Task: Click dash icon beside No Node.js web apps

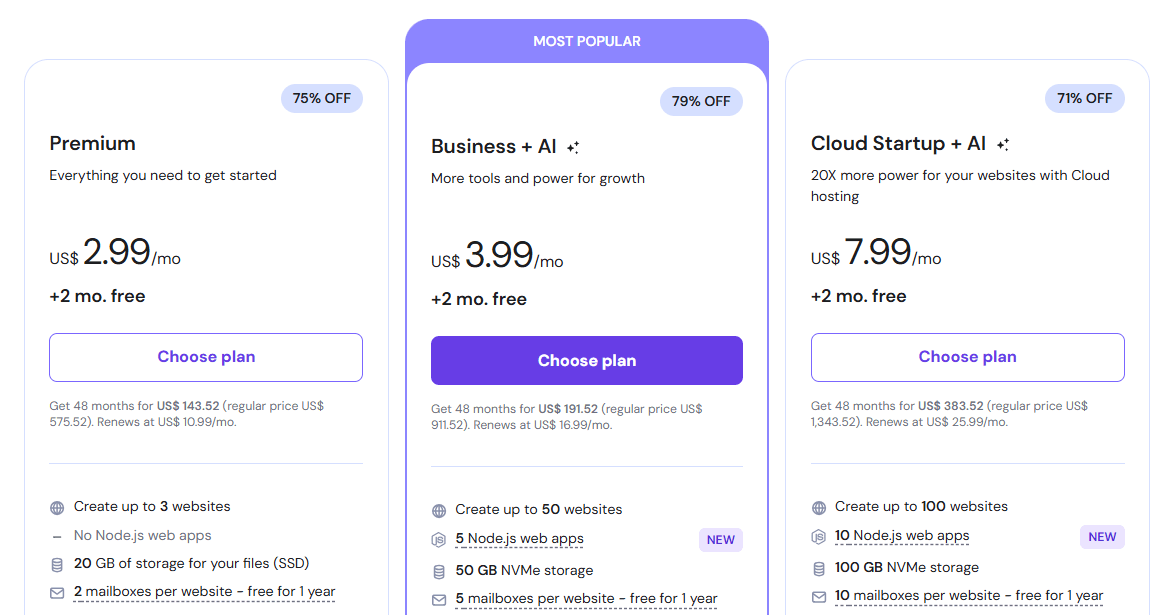Action: tap(57, 537)
